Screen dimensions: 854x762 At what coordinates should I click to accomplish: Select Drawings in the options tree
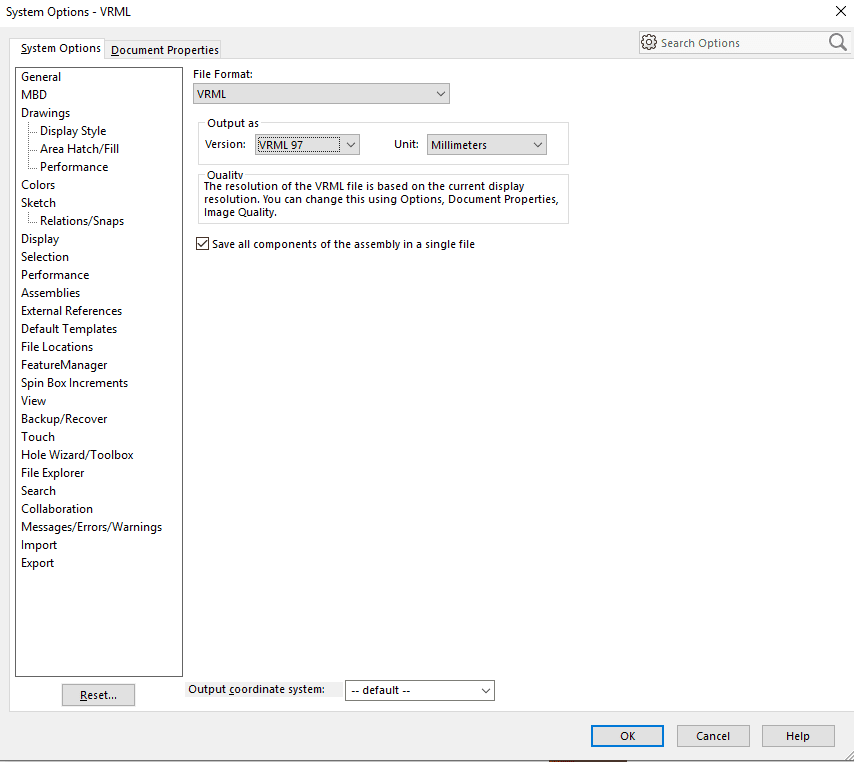point(45,113)
